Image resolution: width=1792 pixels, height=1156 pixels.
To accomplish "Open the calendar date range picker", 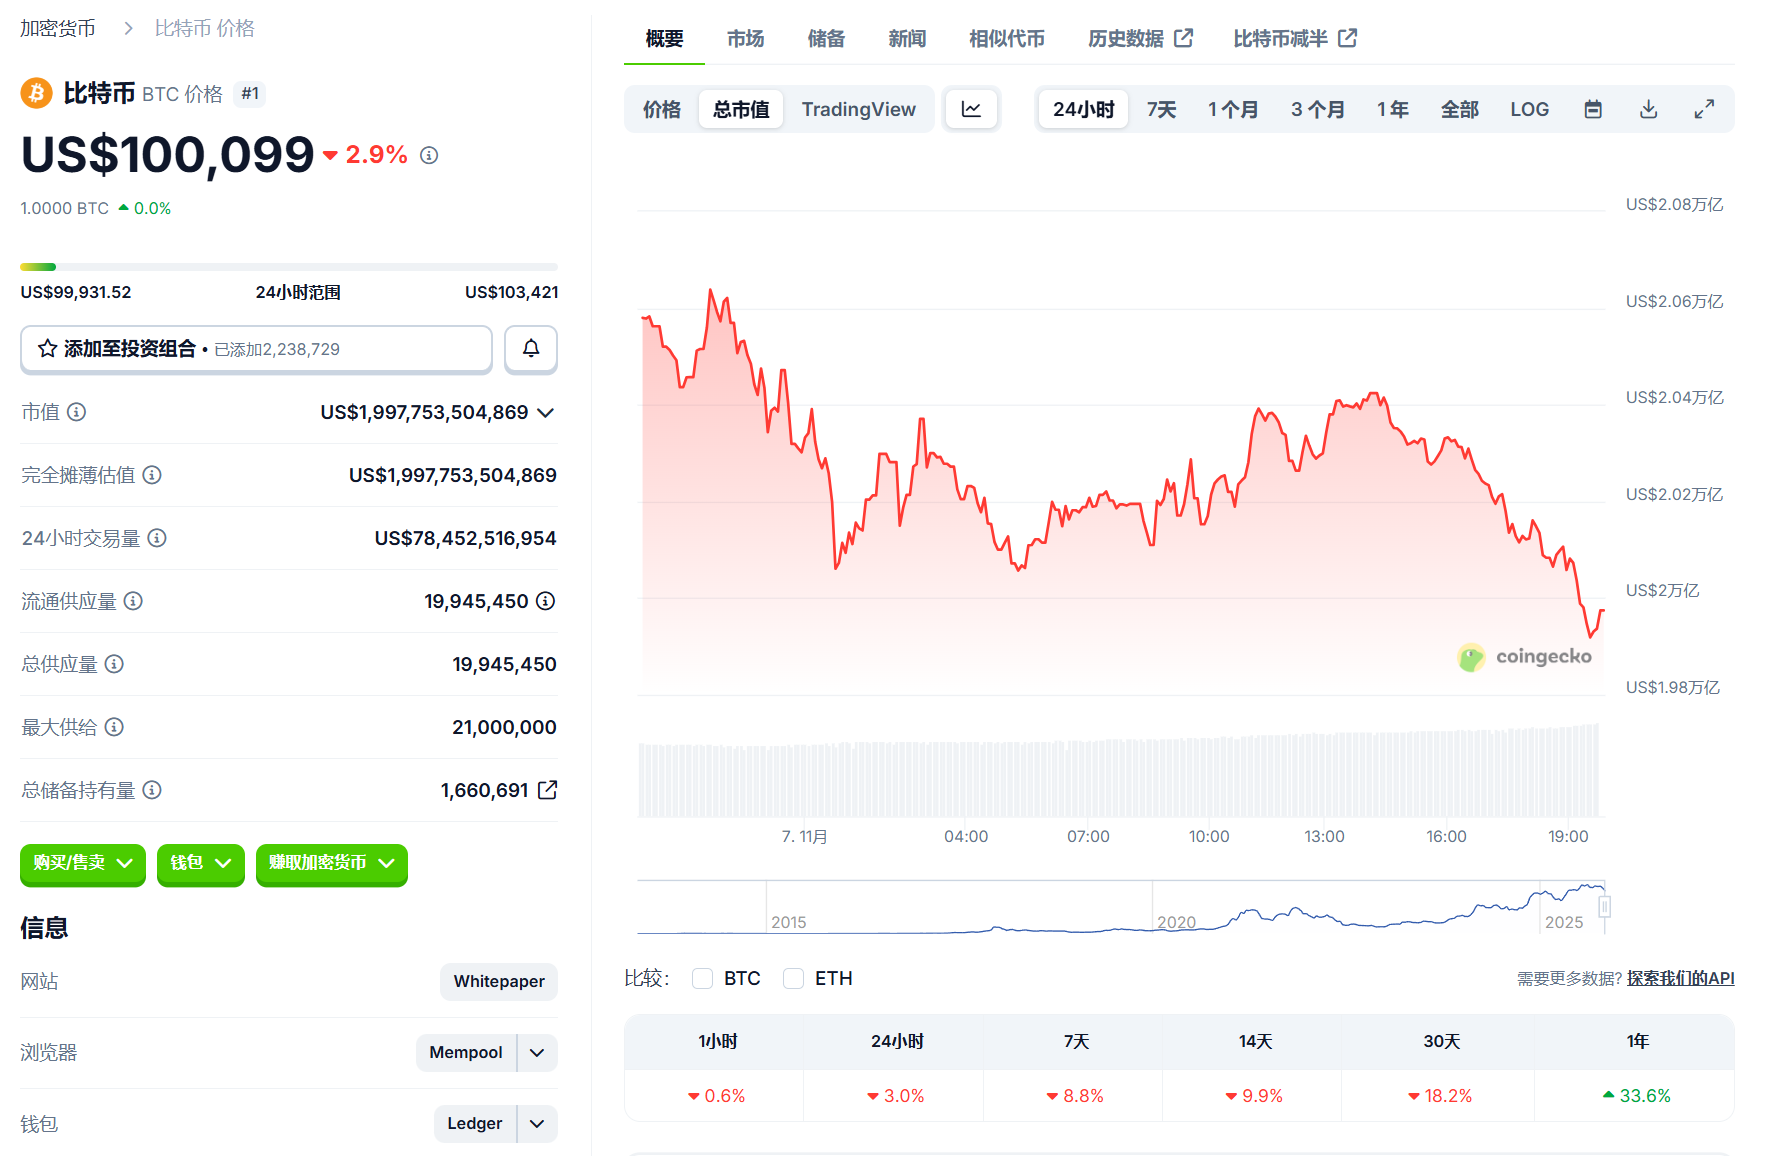I will pyautogui.click(x=1593, y=109).
